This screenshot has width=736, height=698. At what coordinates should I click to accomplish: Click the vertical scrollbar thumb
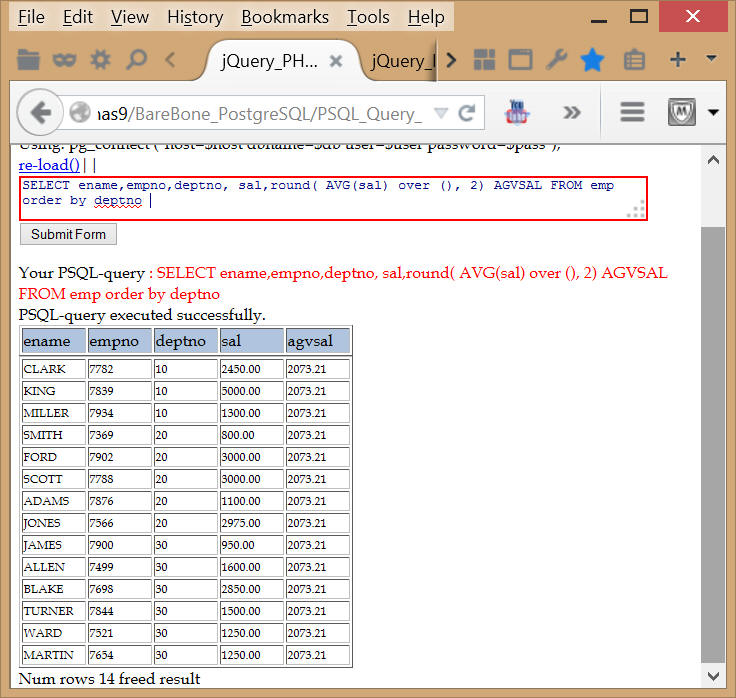tap(713, 445)
